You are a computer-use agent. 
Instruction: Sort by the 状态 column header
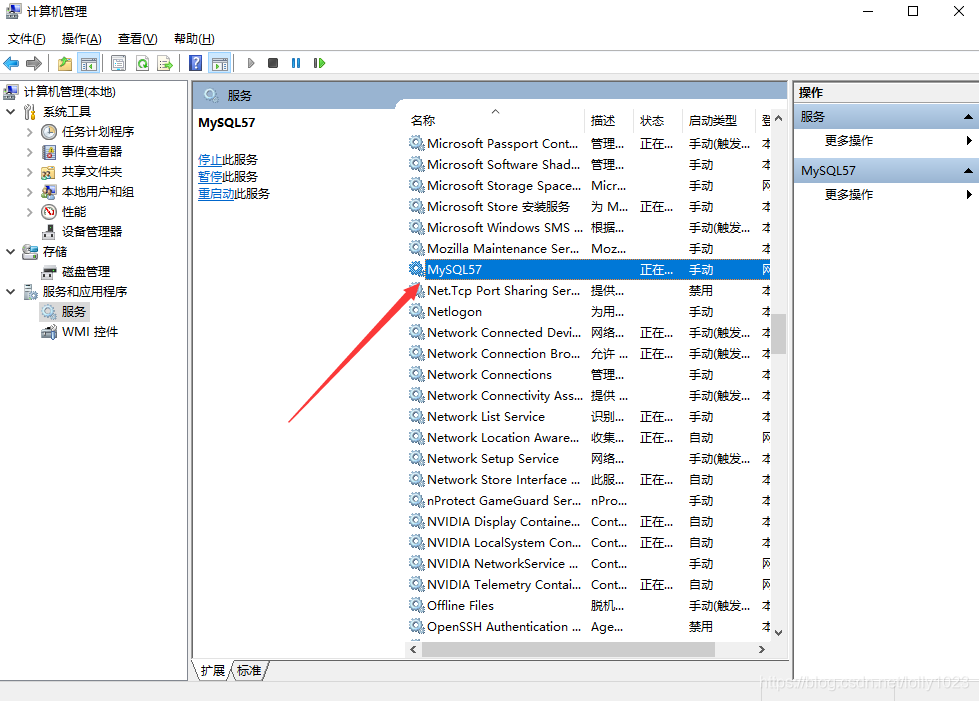[x=658, y=120]
